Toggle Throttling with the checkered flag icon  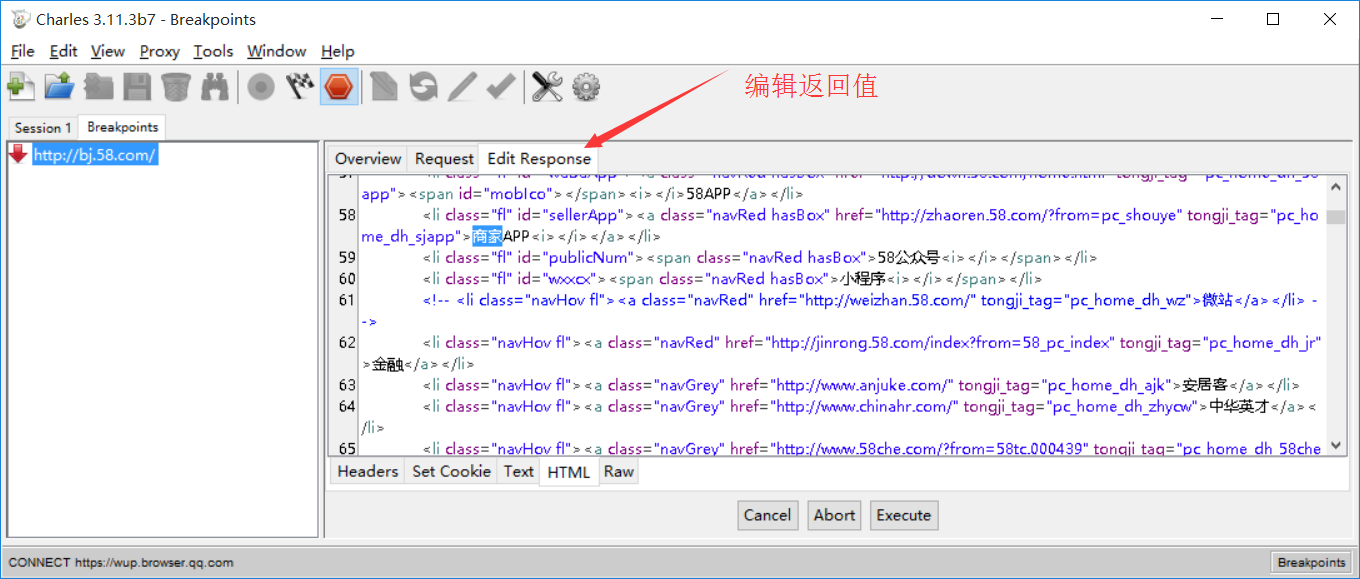(300, 87)
